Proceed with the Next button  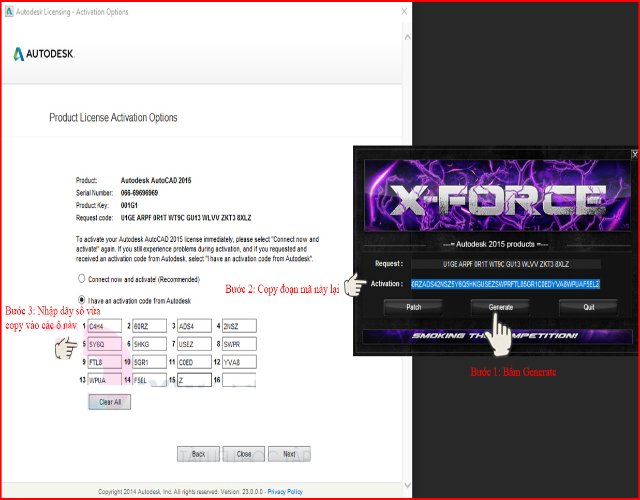pyautogui.click(x=289, y=454)
